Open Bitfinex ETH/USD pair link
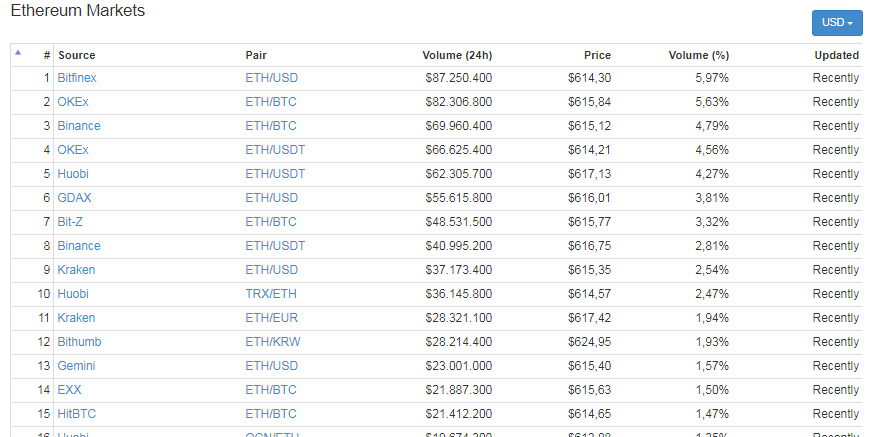Screen dimensions: 880x437 point(271,78)
